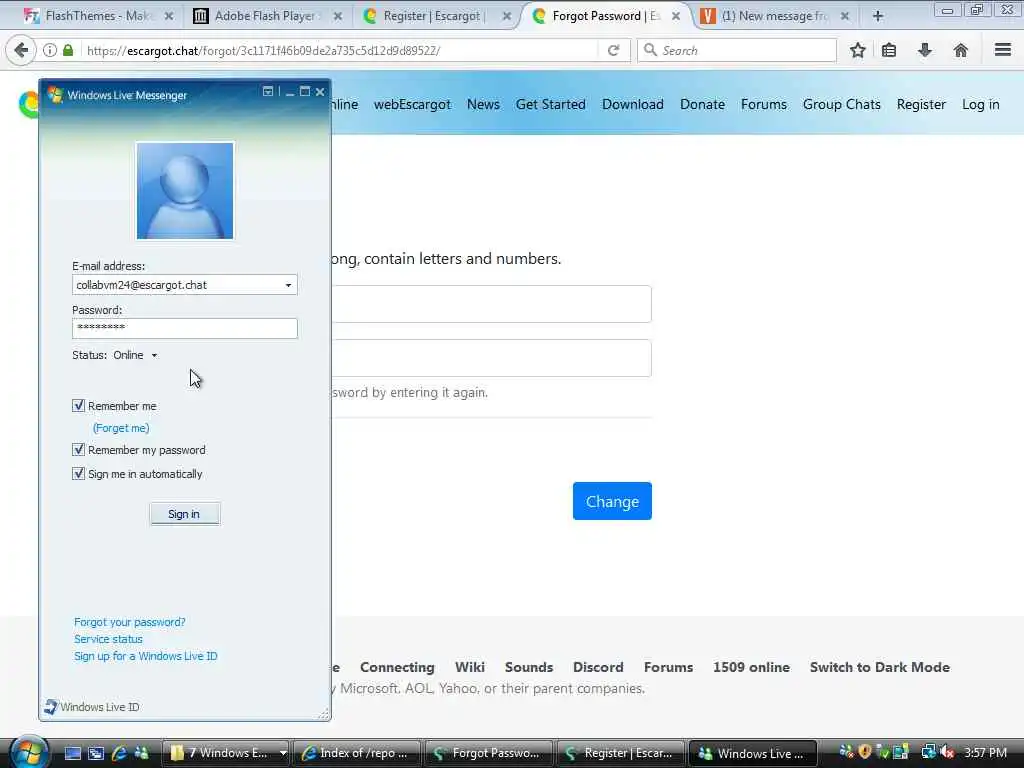Expand Windows Explorer taskbar group arrow
1024x768 pixels.
pos(283,753)
